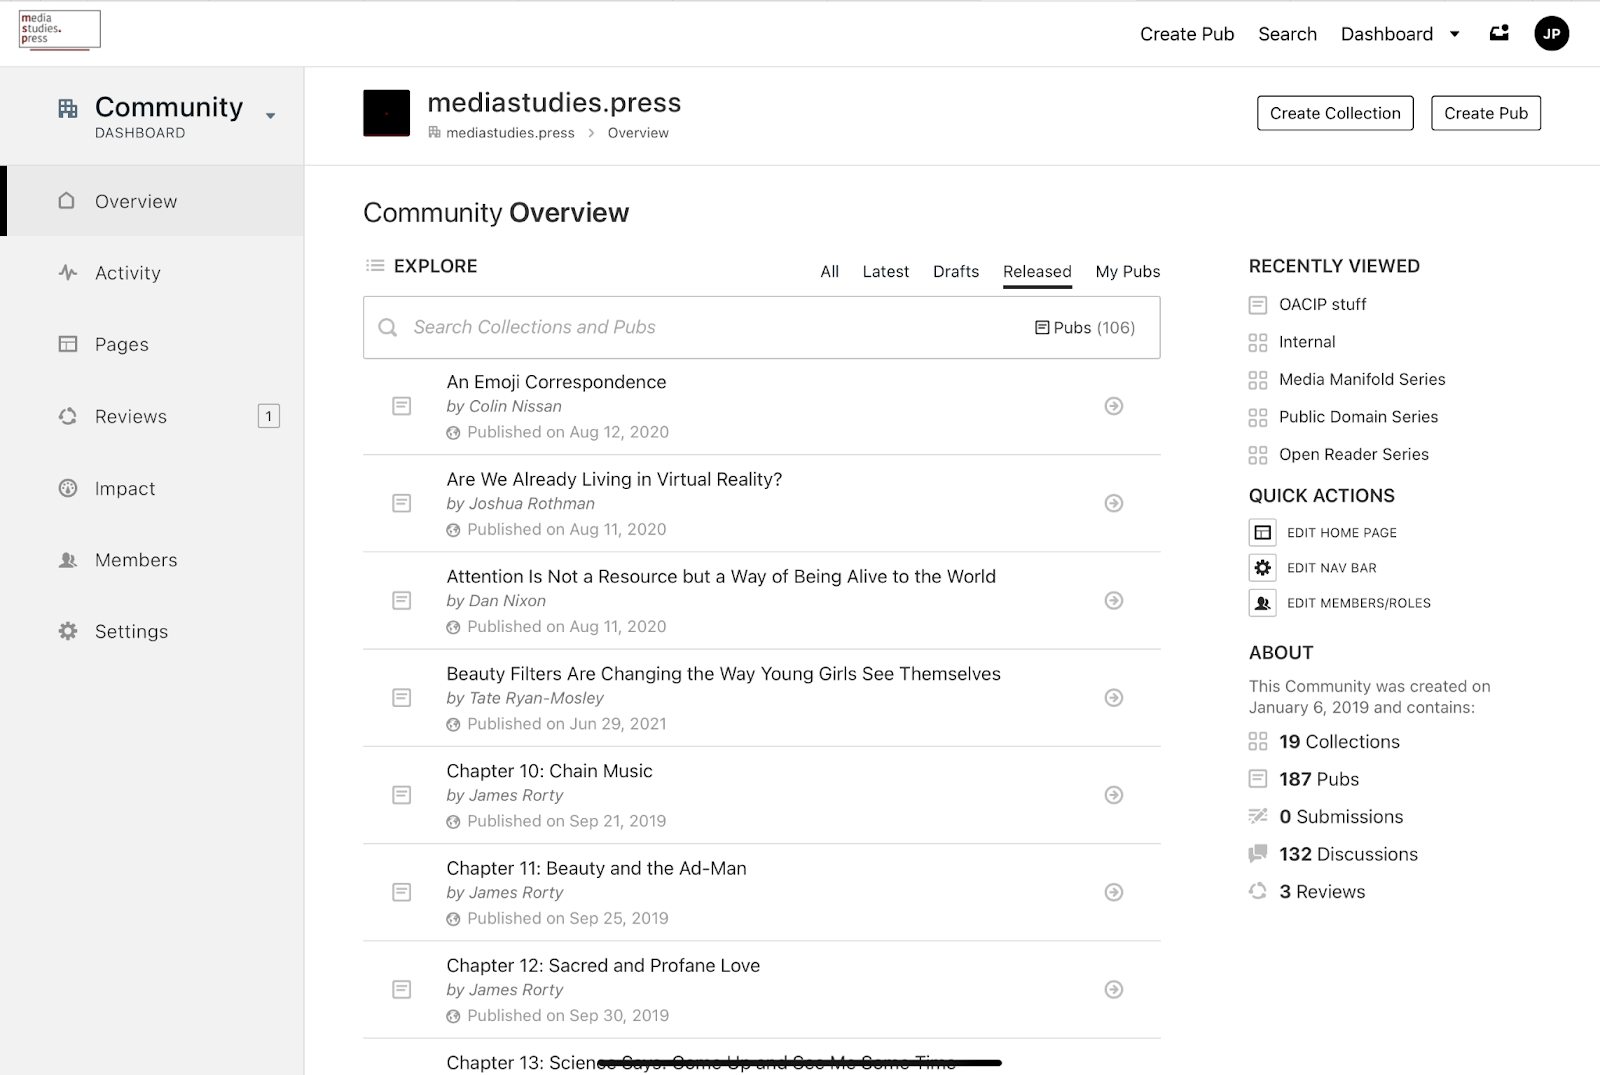Expand the Community dashboard scope dropdown
Viewport: 1600px width, 1075px height.
270,116
